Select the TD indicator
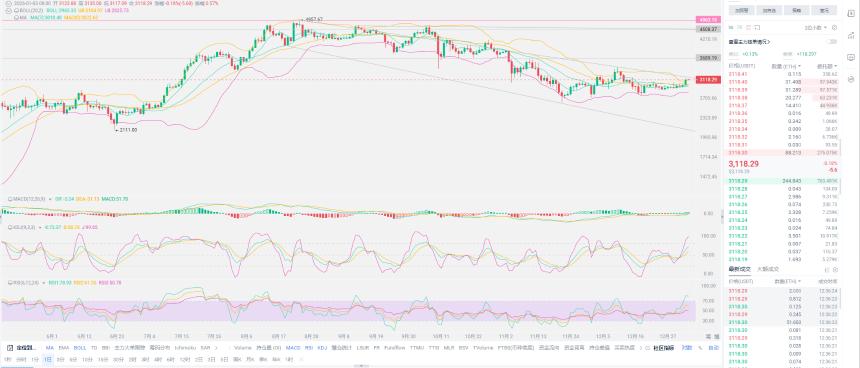Viewport: 860px width, 368px height. 94,347
